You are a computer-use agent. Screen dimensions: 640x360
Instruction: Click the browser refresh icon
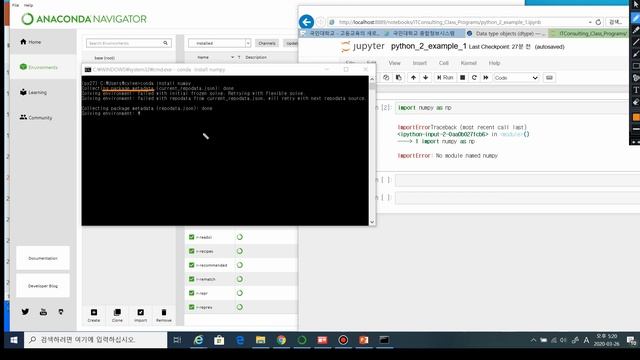coord(598,22)
